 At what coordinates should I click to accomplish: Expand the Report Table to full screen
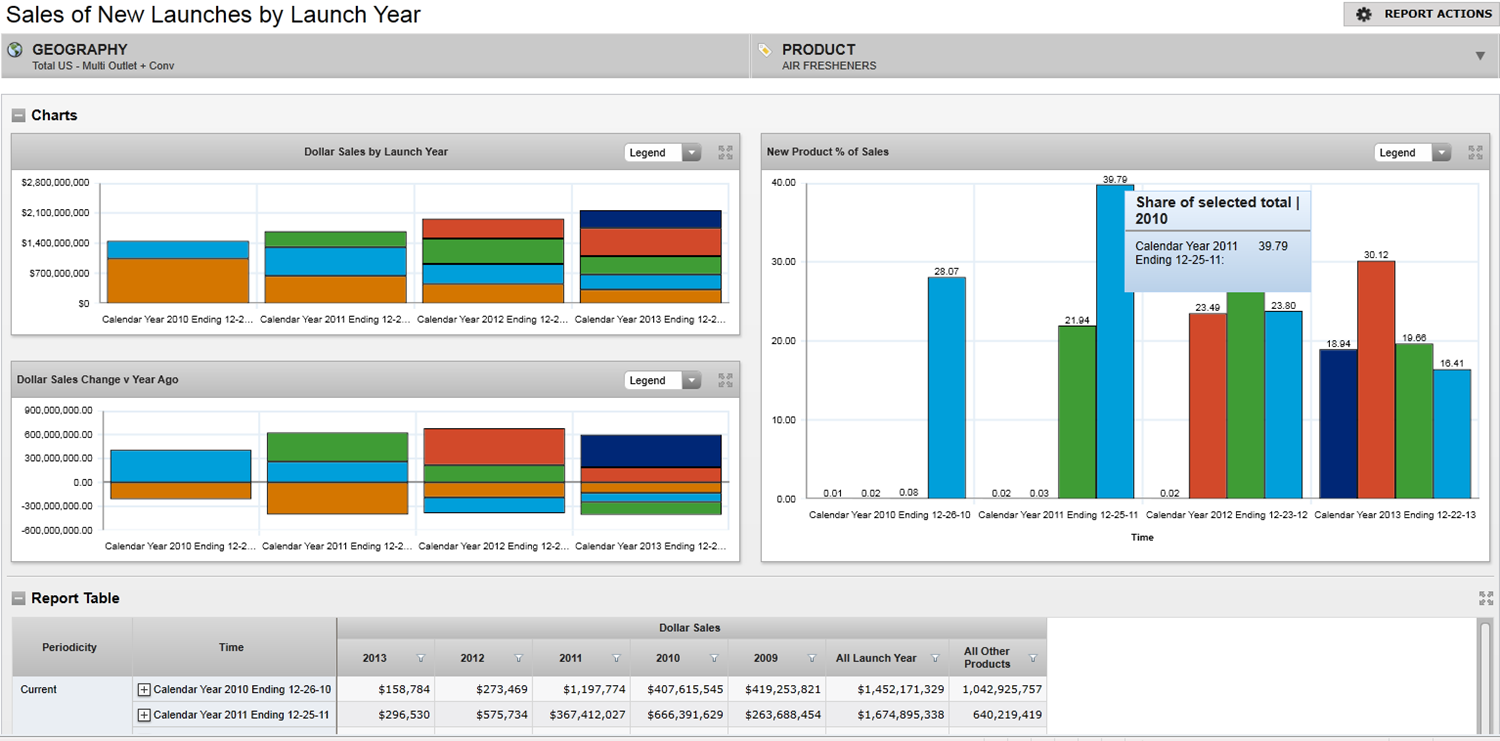[1486, 598]
